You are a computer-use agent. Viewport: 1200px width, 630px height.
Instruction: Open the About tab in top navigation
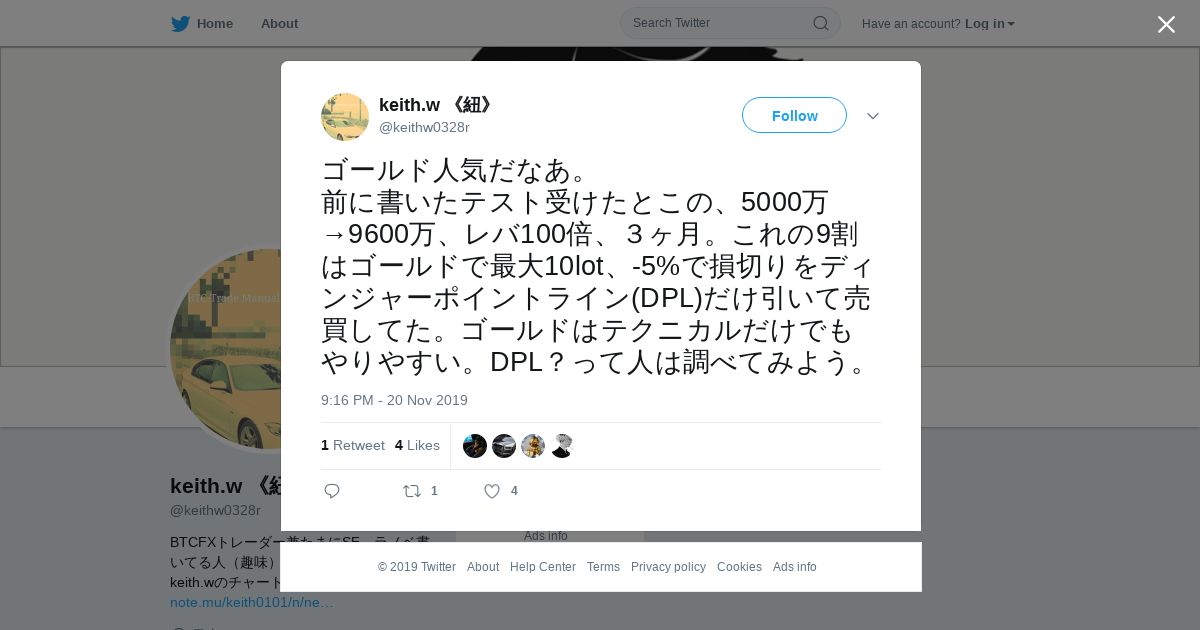coord(279,23)
